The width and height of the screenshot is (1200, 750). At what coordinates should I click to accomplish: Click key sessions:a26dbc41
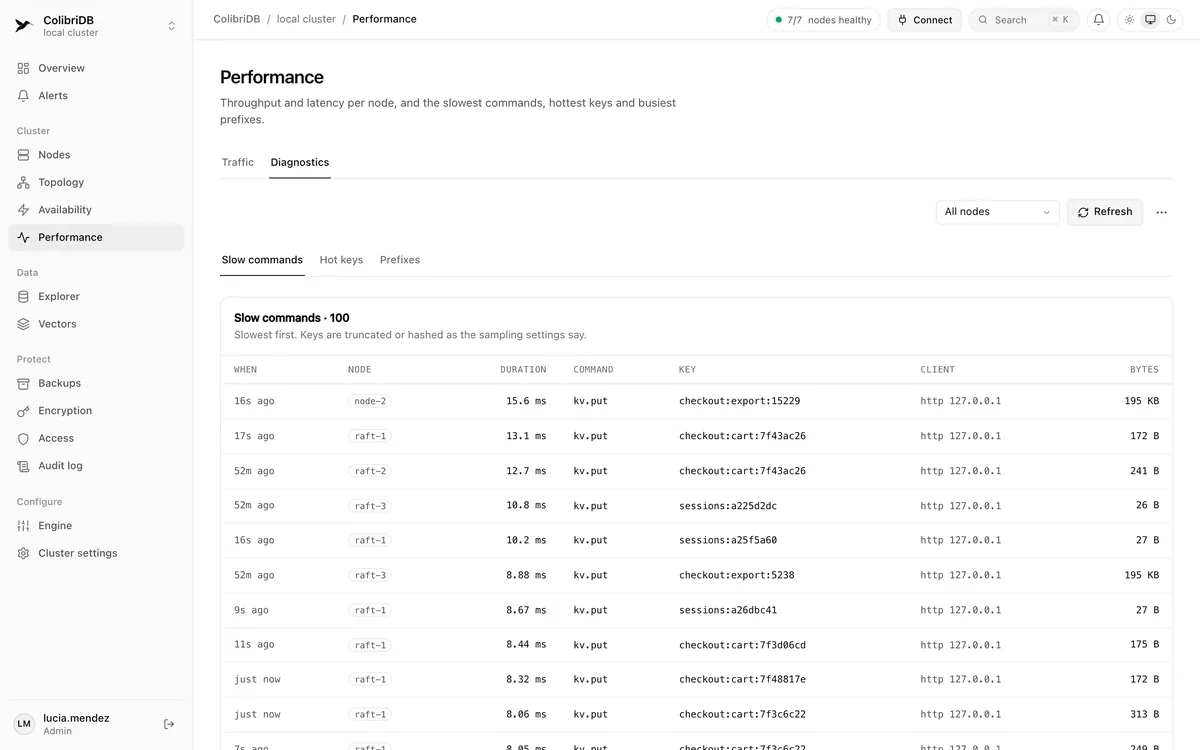coord(728,610)
